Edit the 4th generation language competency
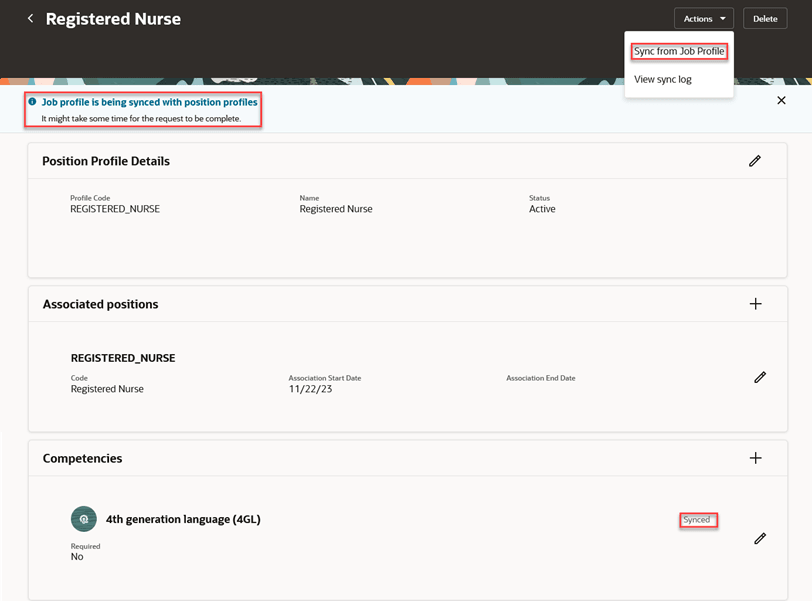Screen dimensions: 812x601 760,538
